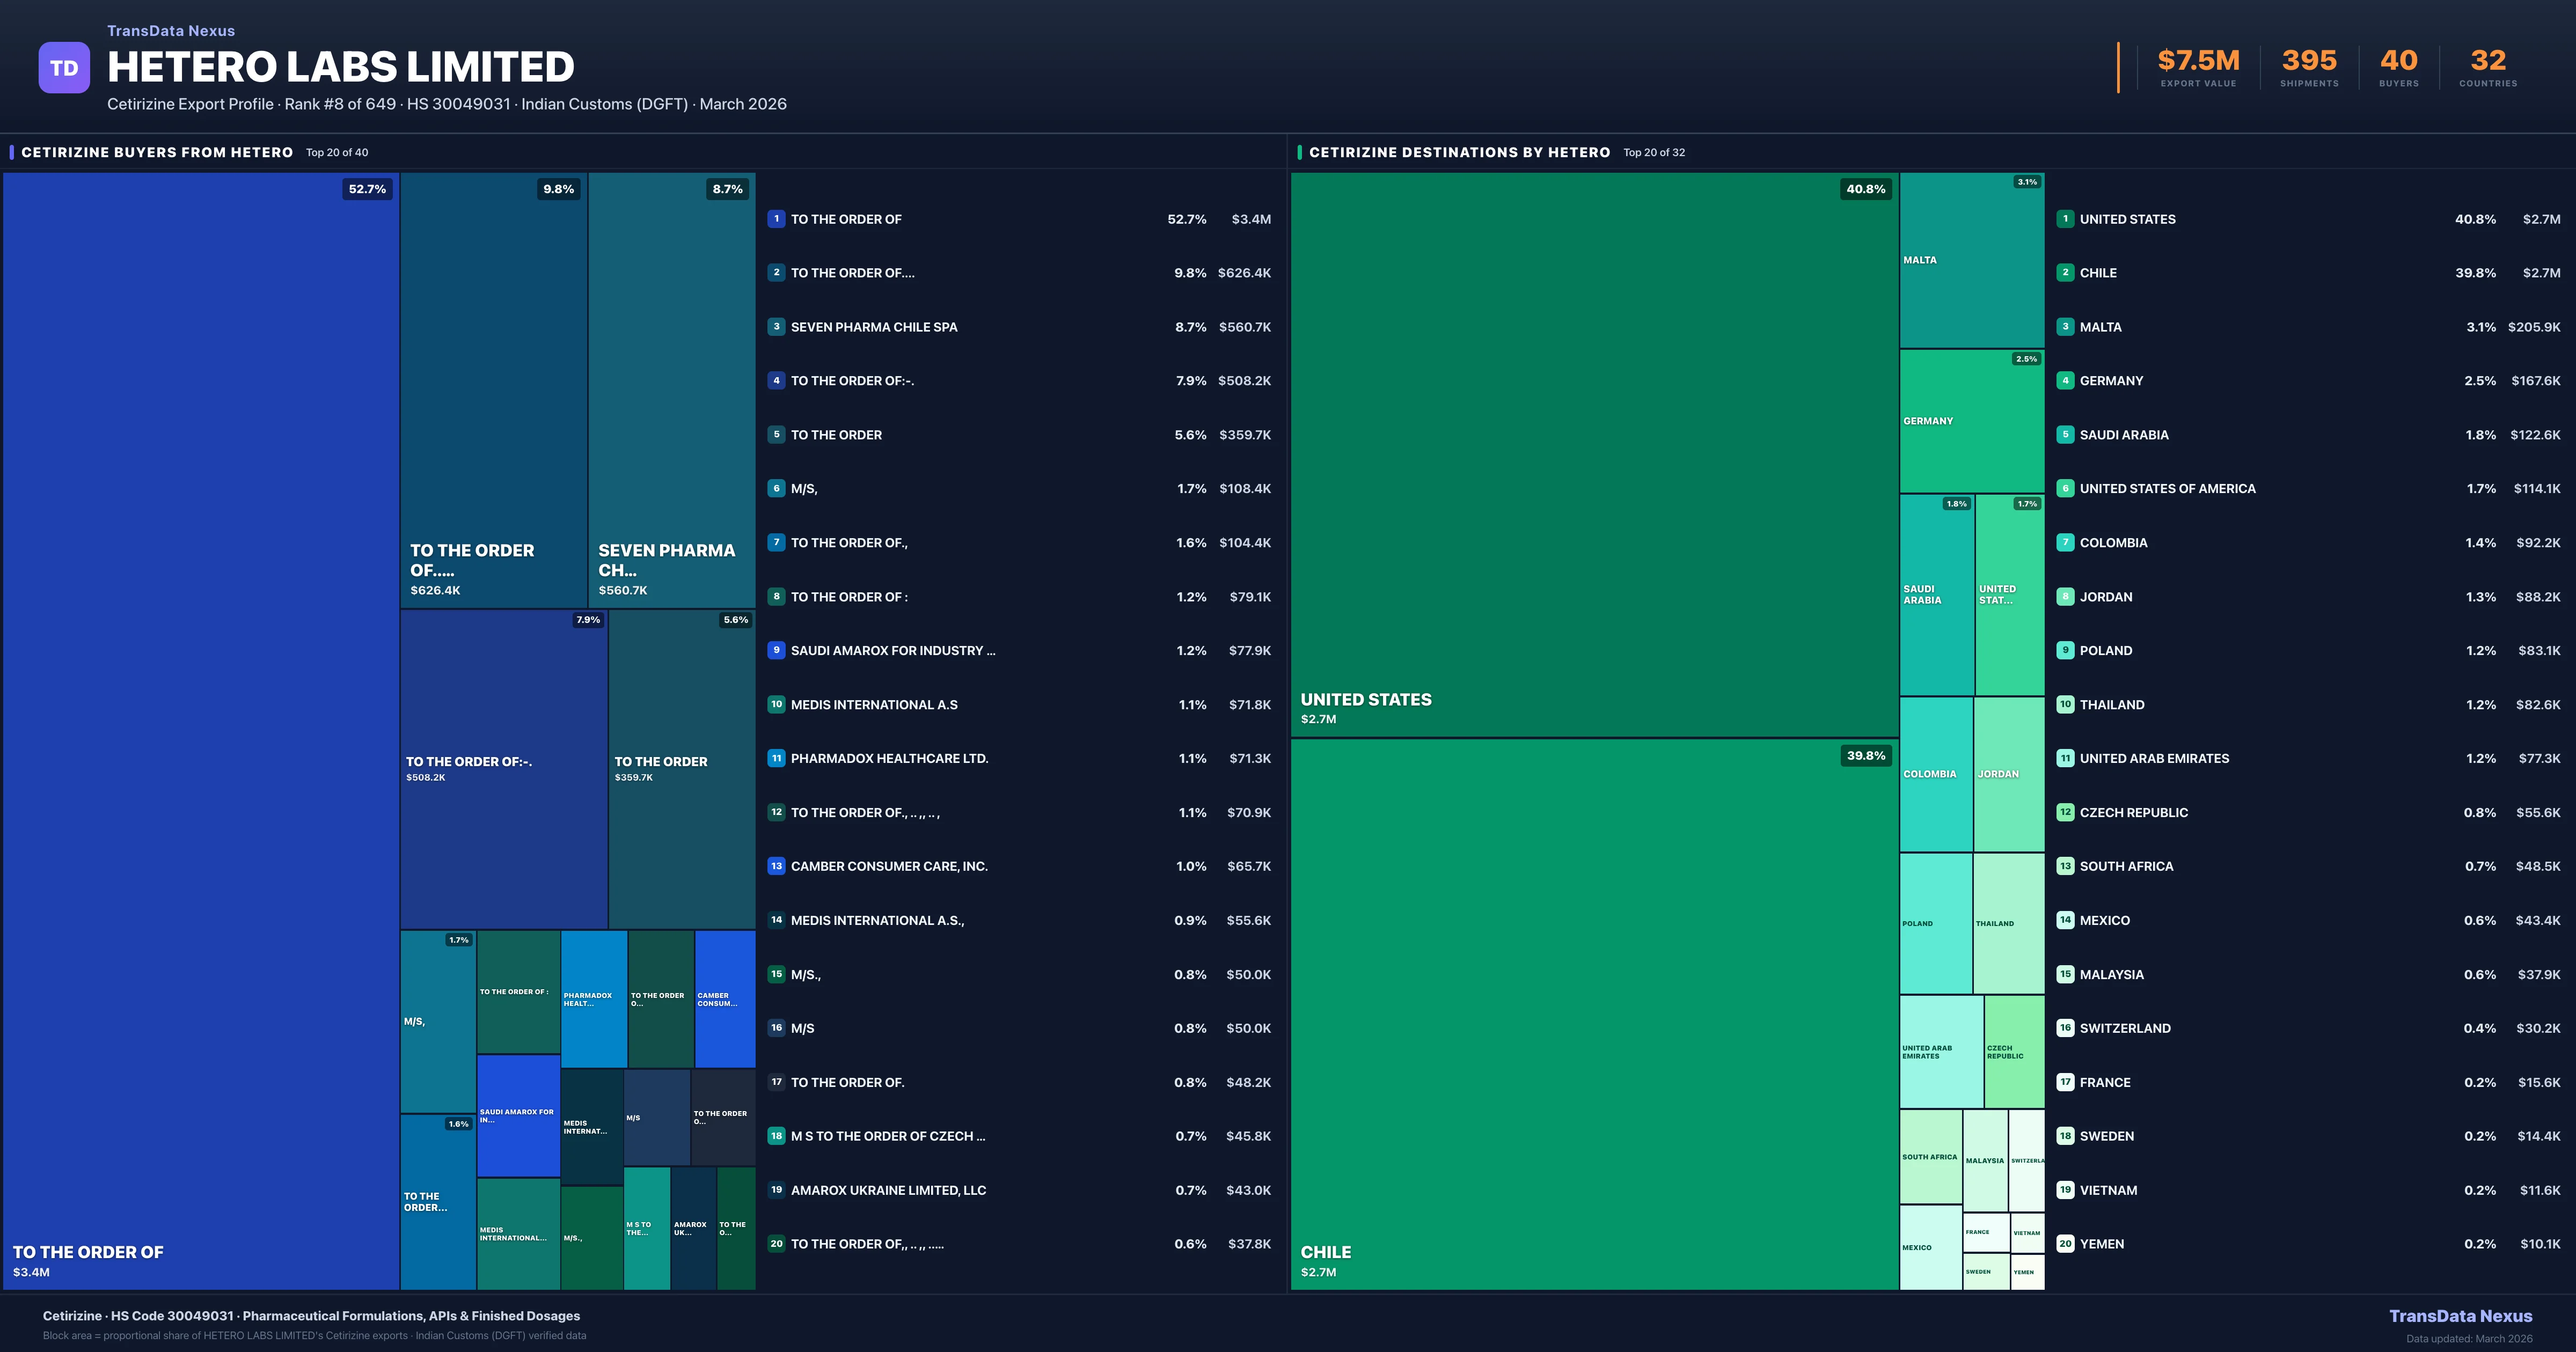2576x1352 pixels.
Task: Click the Cetirizine Buyers From Hetero heading
Action: click(x=157, y=152)
